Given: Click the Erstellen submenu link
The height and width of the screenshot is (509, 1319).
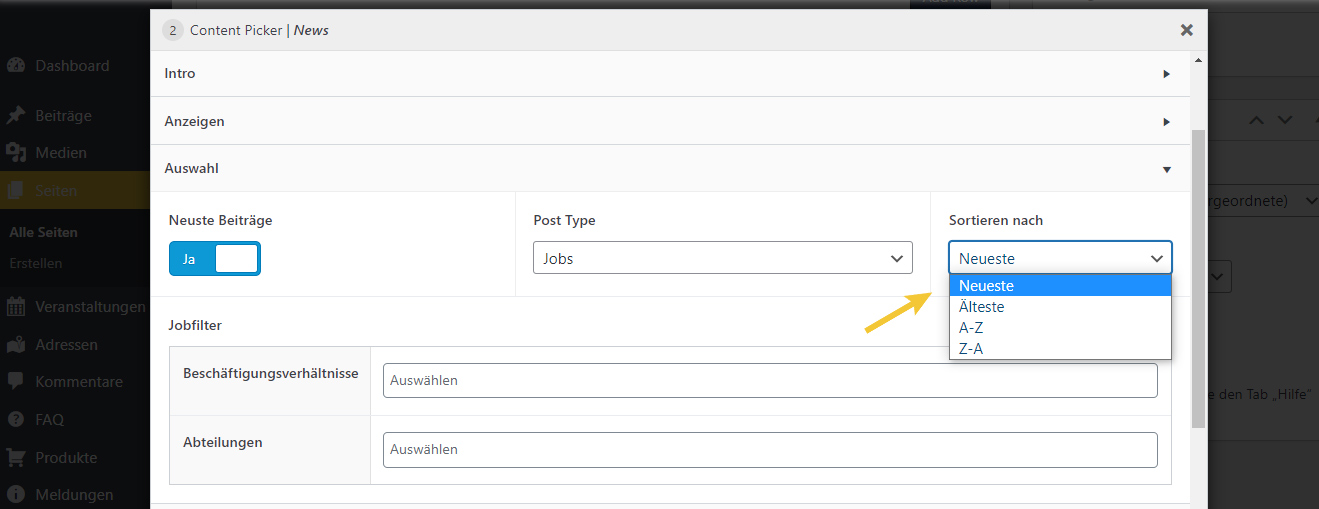Looking at the screenshot, I should tap(36, 264).
